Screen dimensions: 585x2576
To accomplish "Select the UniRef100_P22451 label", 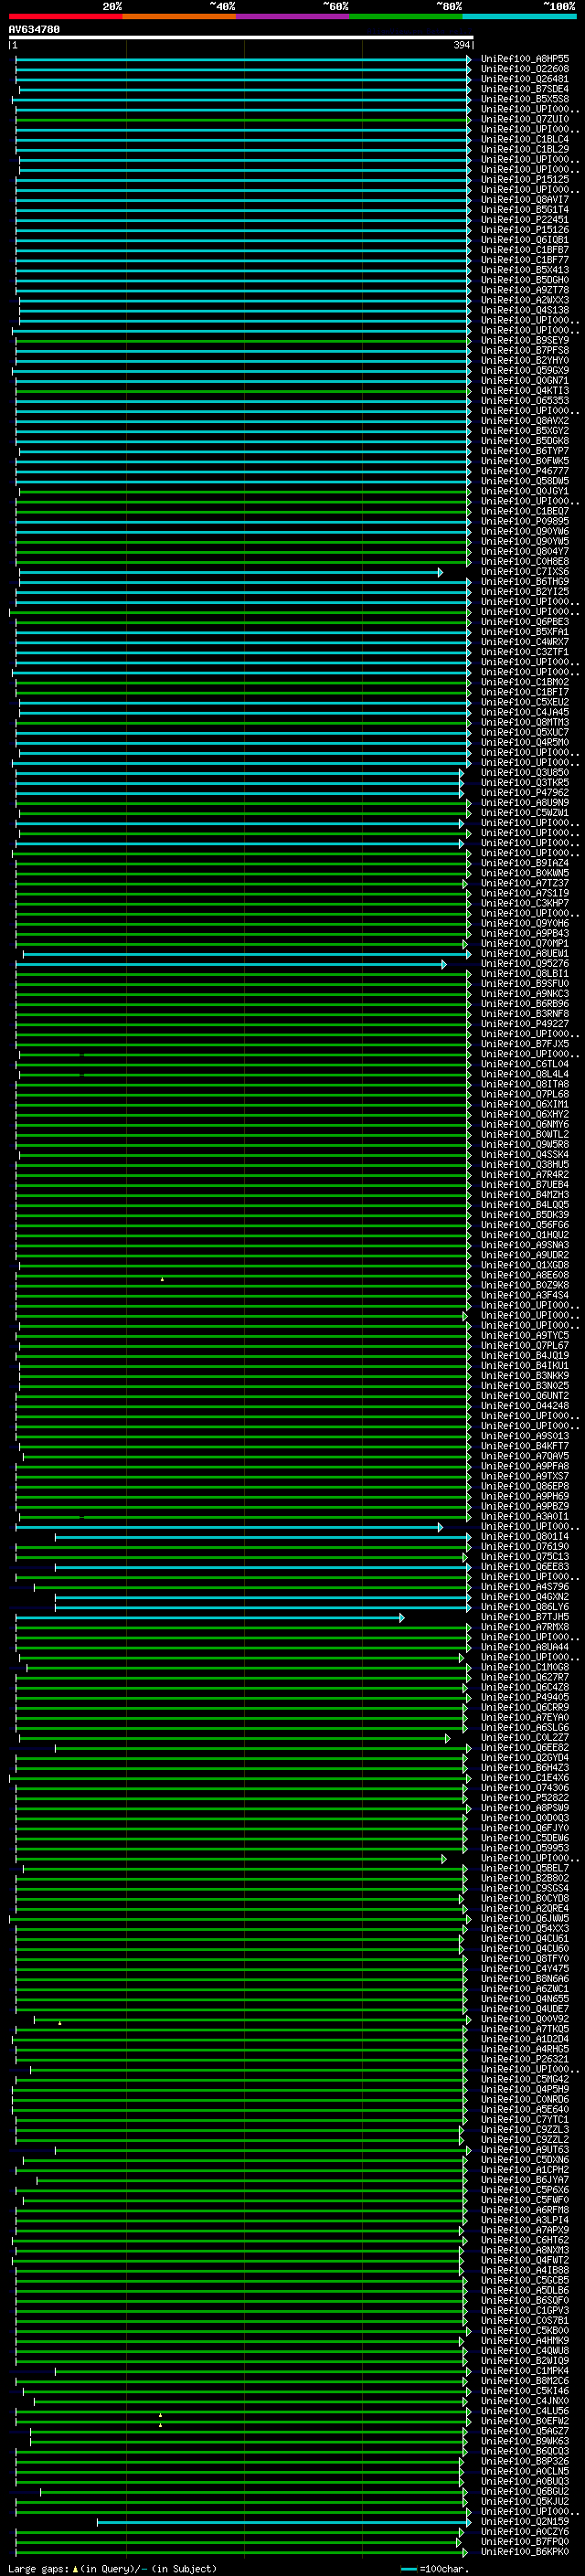I will 524,220.
